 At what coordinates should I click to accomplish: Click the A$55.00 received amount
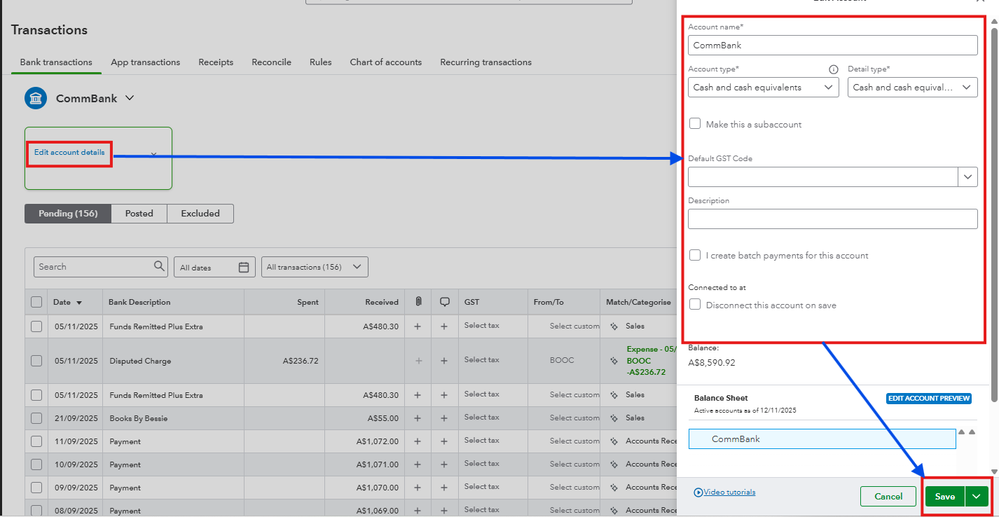[x=383, y=418]
